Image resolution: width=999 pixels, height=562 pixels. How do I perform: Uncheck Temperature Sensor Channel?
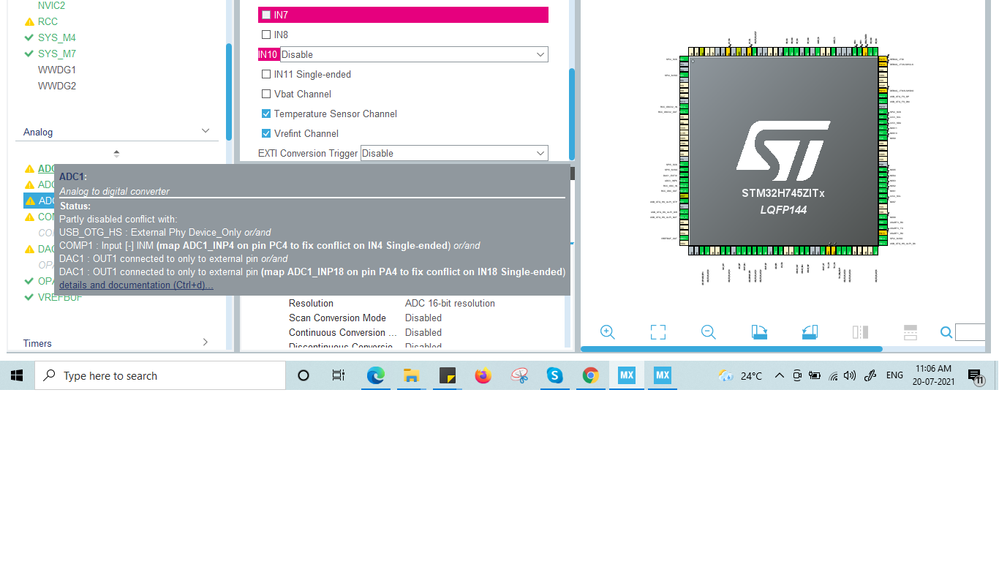click(266, 113)
